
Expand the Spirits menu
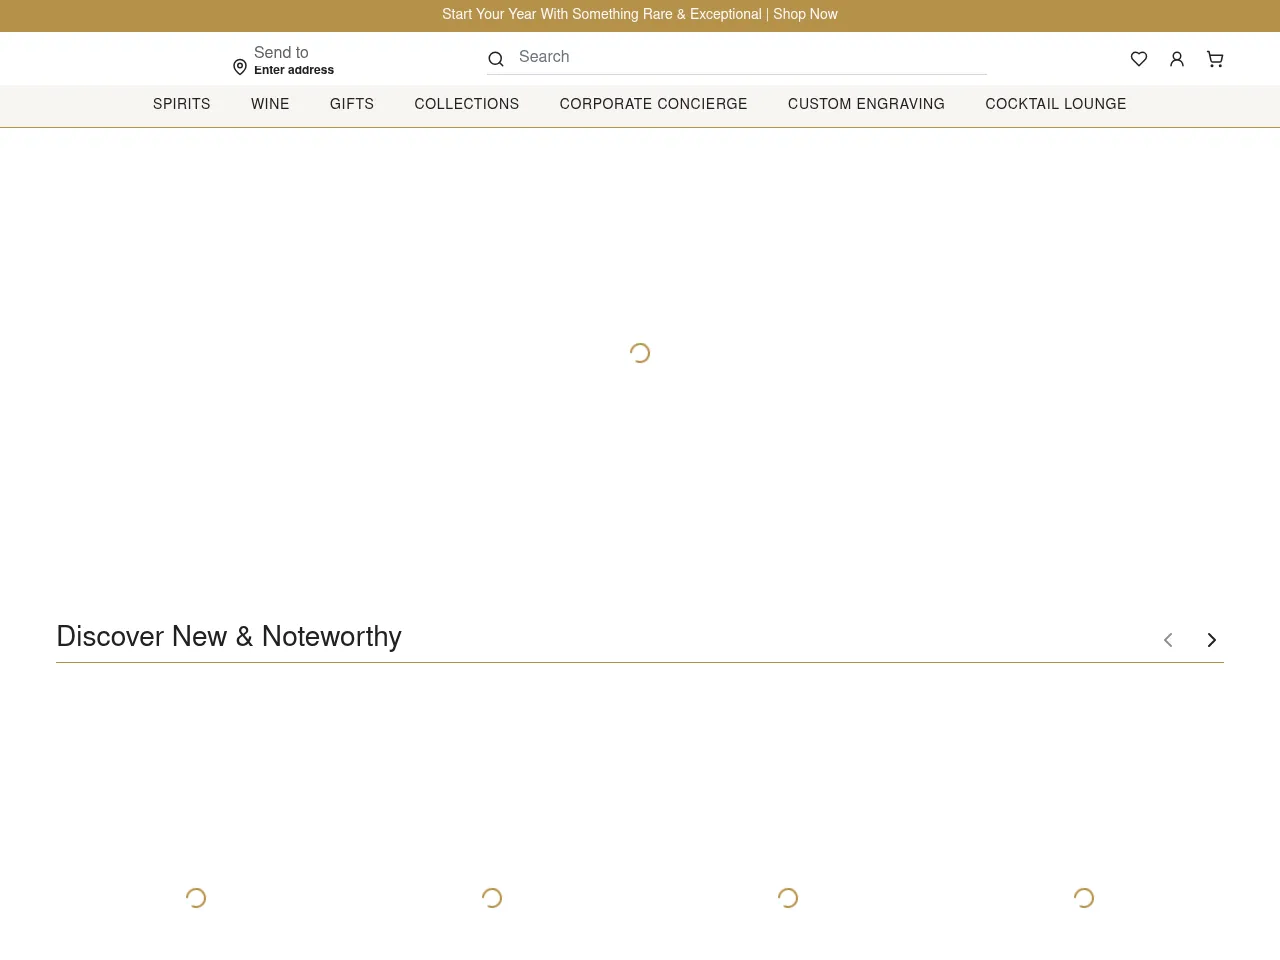(181, 104)
